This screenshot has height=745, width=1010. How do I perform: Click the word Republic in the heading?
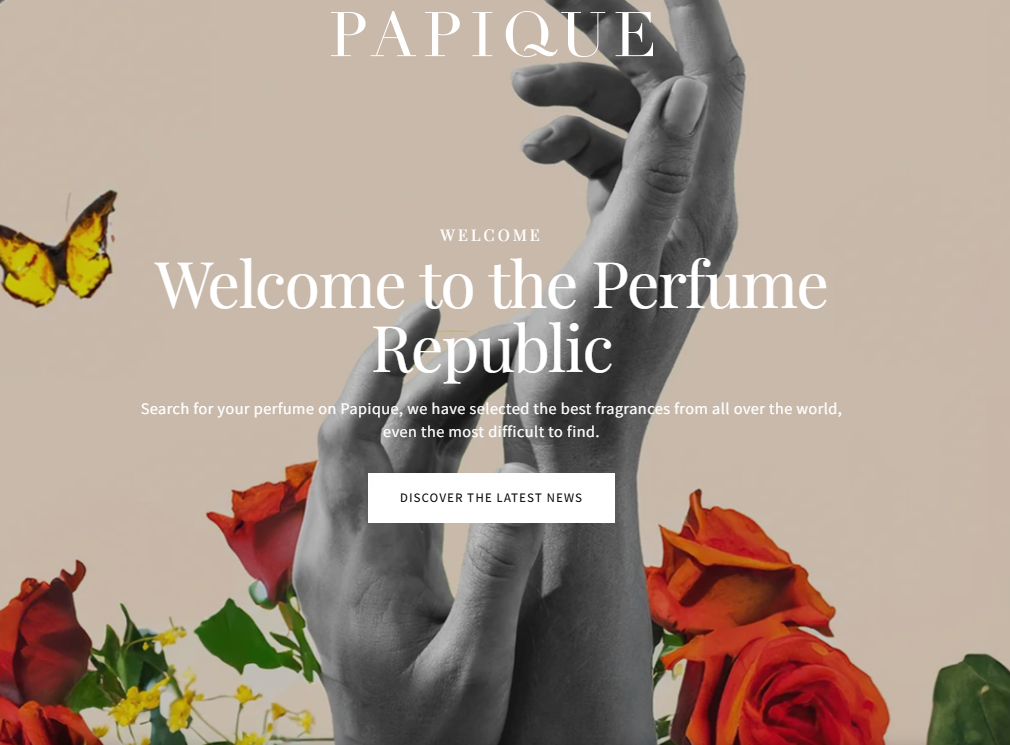click(x=492, y=349)
